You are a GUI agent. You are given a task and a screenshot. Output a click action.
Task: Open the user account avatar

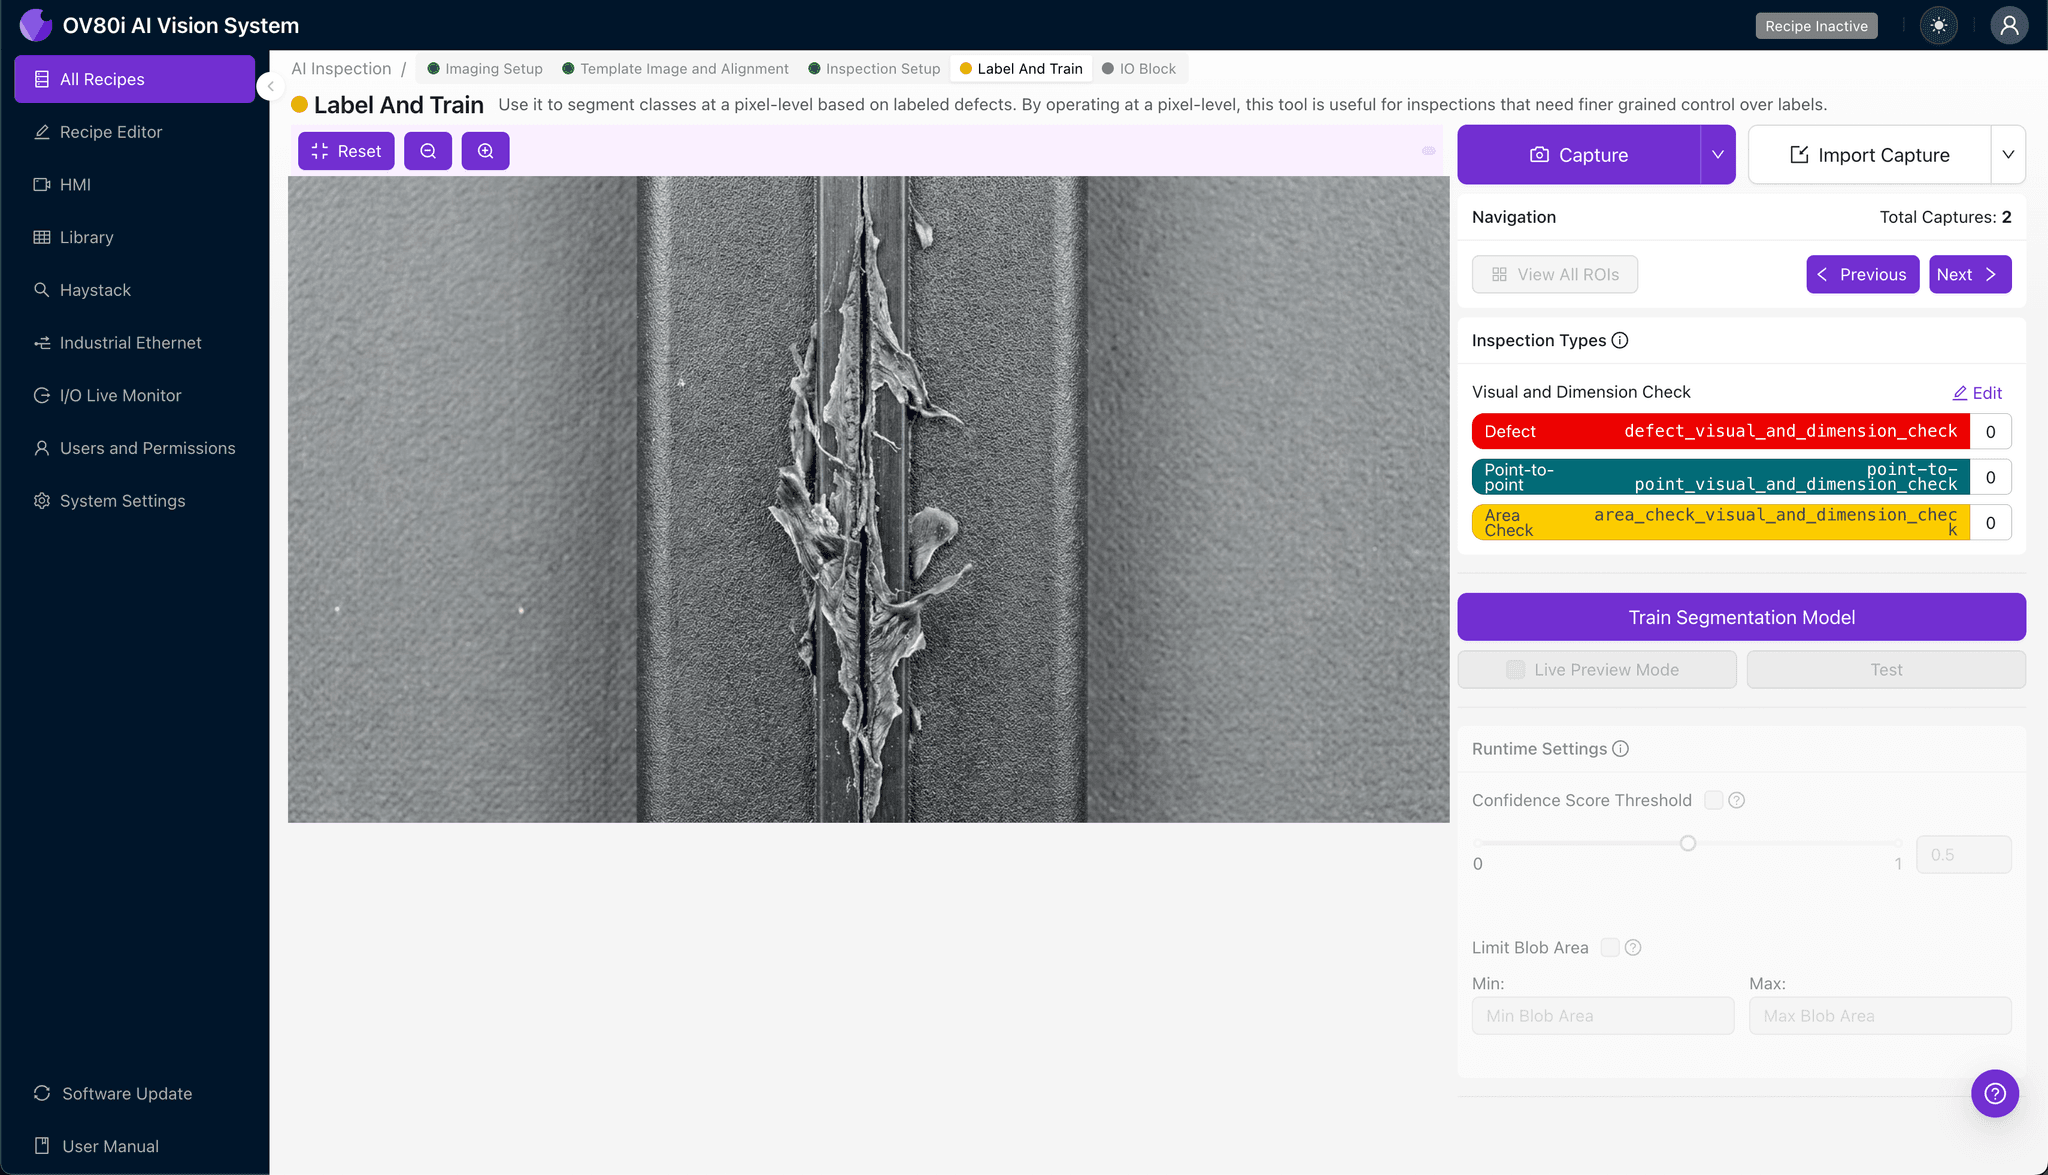(2009, 26)
